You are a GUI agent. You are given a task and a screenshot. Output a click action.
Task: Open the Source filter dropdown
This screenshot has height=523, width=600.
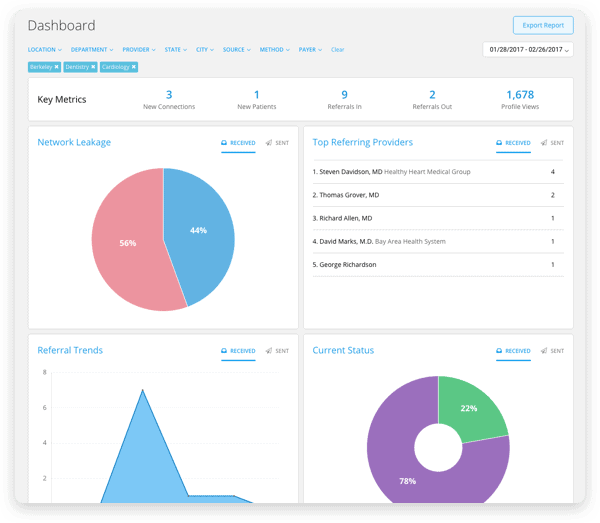pos(236,50)
